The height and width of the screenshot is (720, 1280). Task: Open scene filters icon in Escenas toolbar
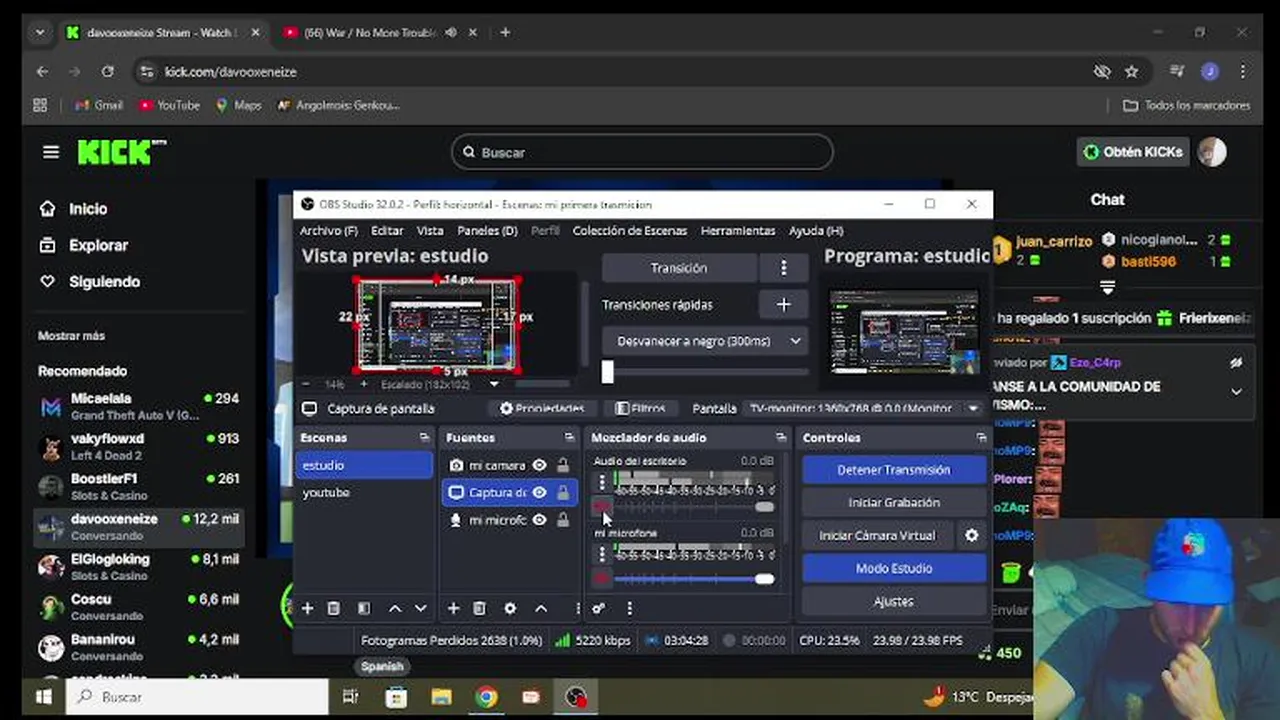(364, 608)
